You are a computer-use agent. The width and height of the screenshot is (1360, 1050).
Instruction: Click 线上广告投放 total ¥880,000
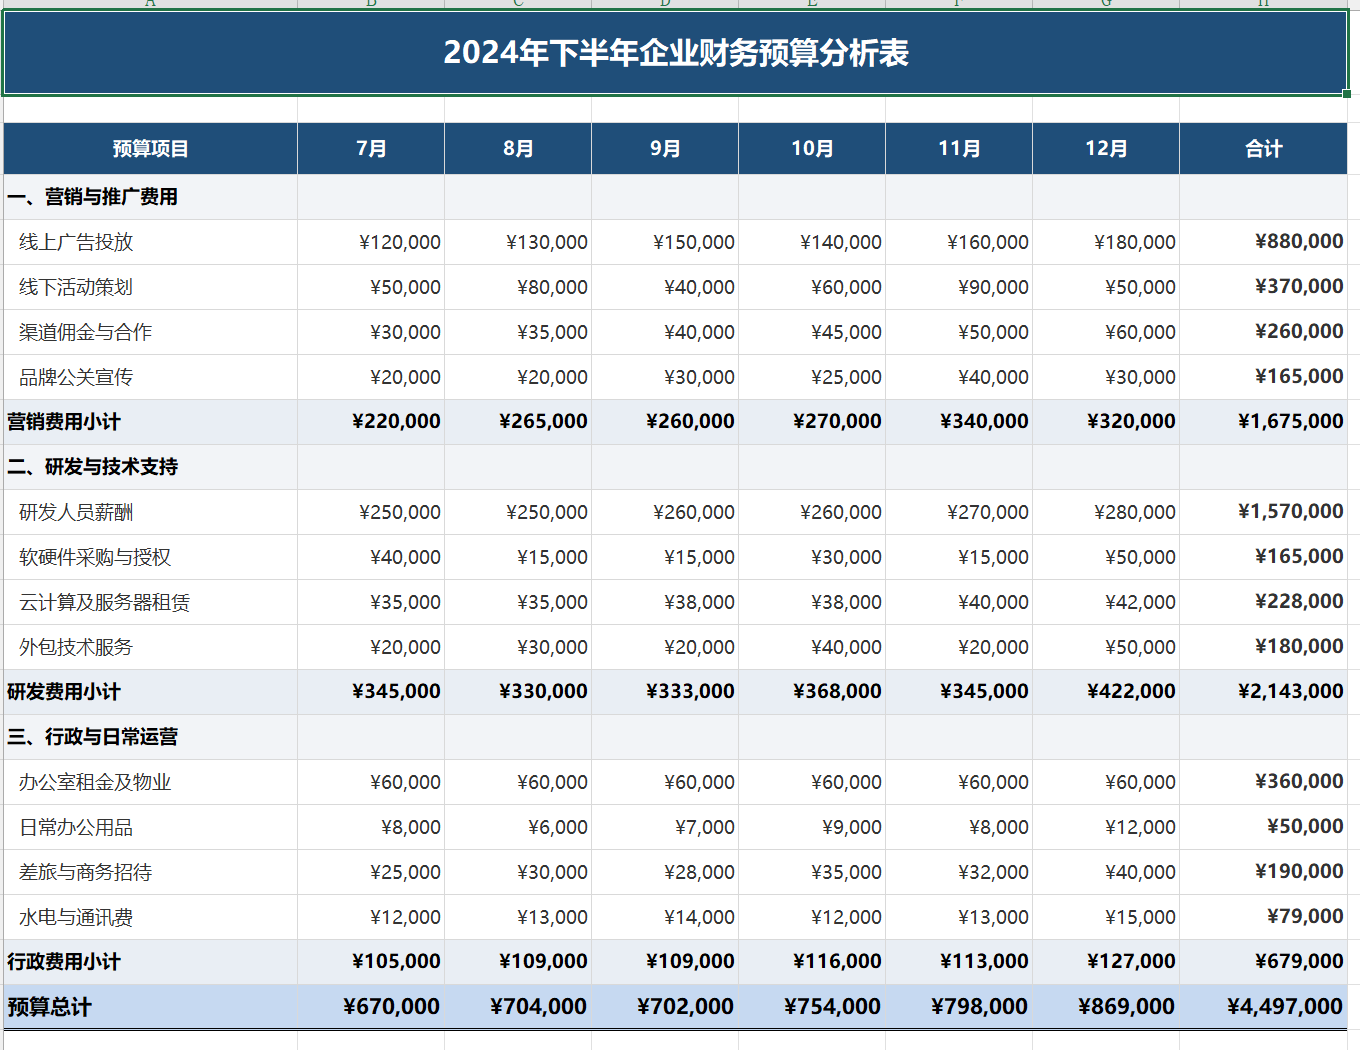pyautogui.click(x=1263, y=242)
